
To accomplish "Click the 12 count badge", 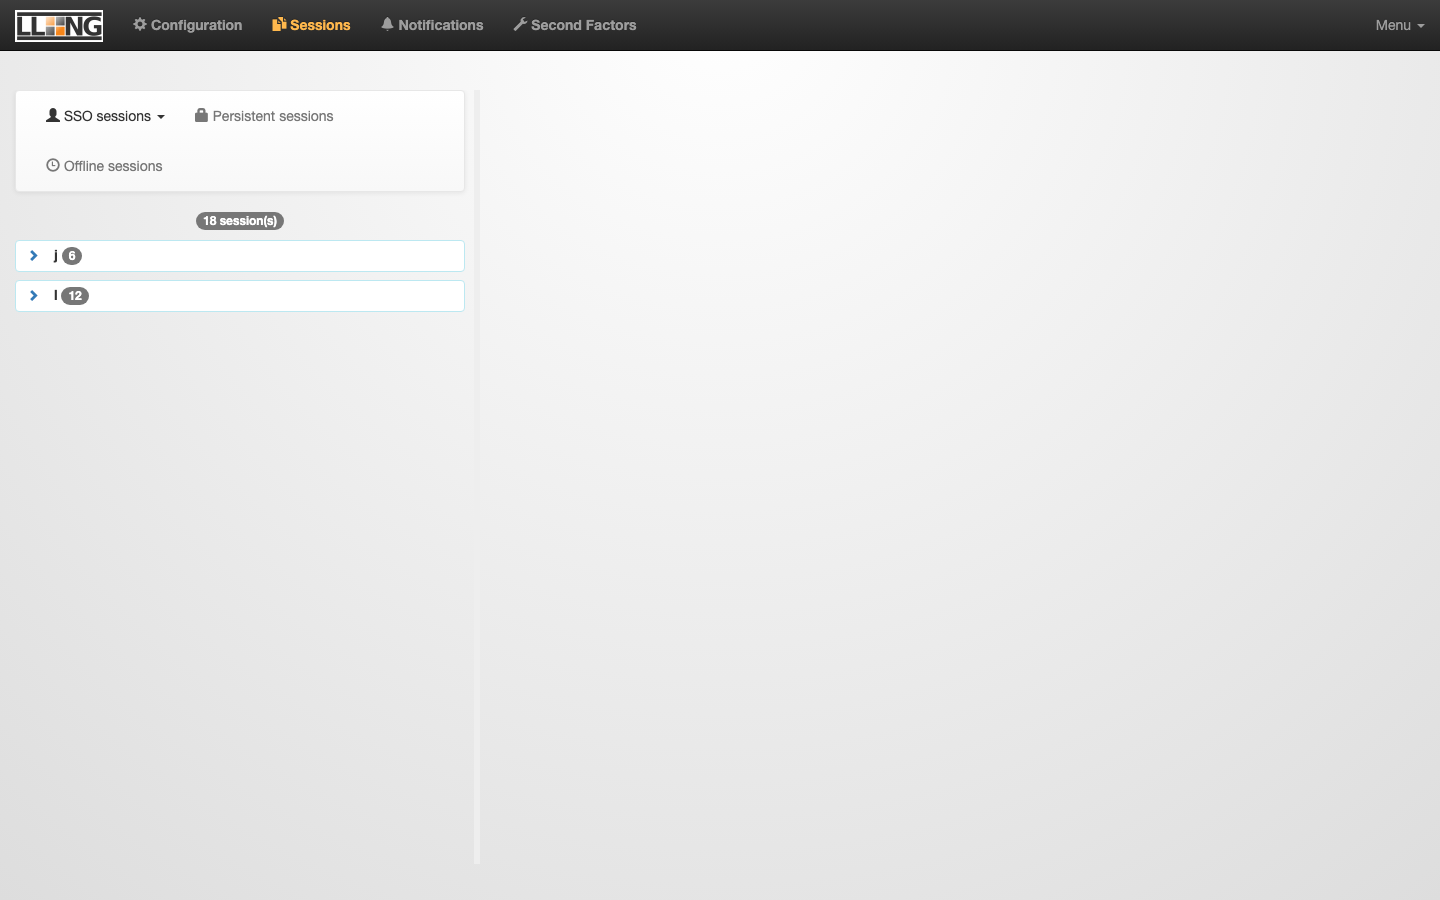I will tap(75, 296).
